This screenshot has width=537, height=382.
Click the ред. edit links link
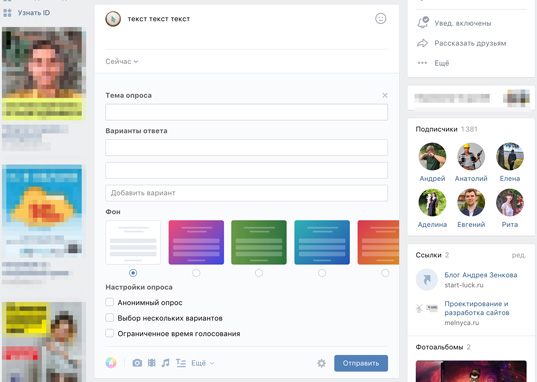519,255
